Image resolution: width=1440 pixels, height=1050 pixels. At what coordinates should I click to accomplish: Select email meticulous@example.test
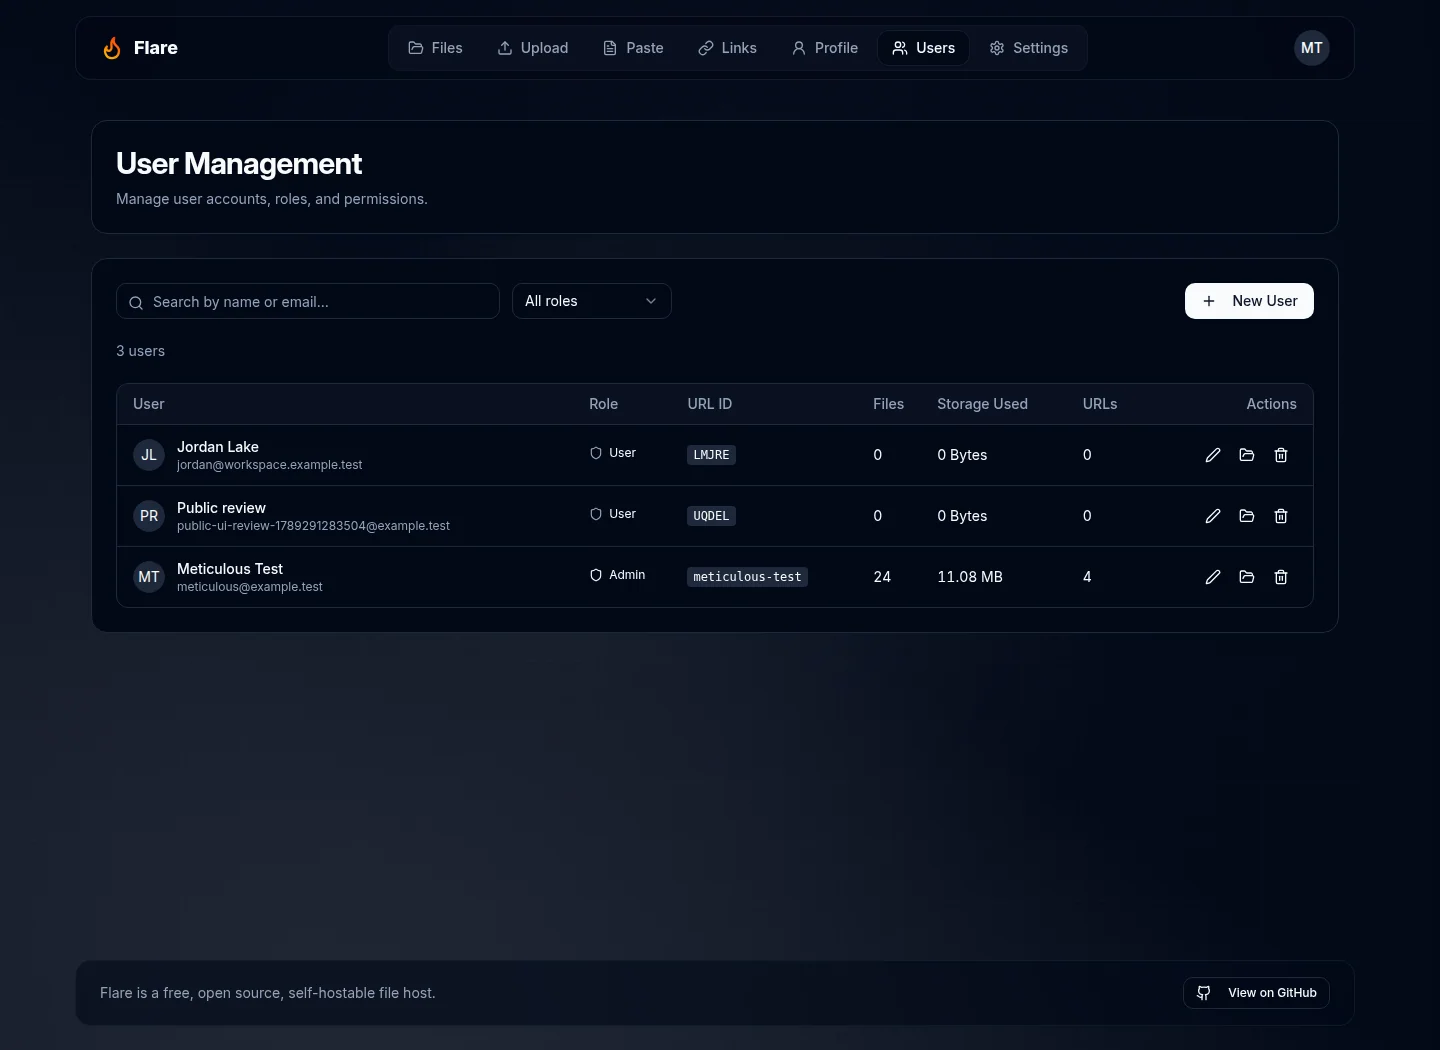pos(249,587)
